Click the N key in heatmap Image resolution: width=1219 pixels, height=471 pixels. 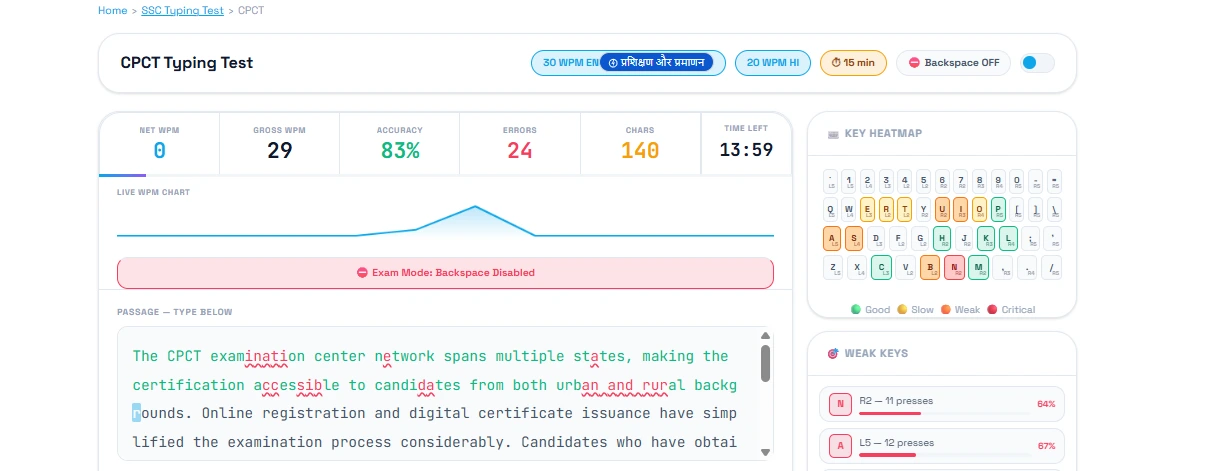(954, 267)
